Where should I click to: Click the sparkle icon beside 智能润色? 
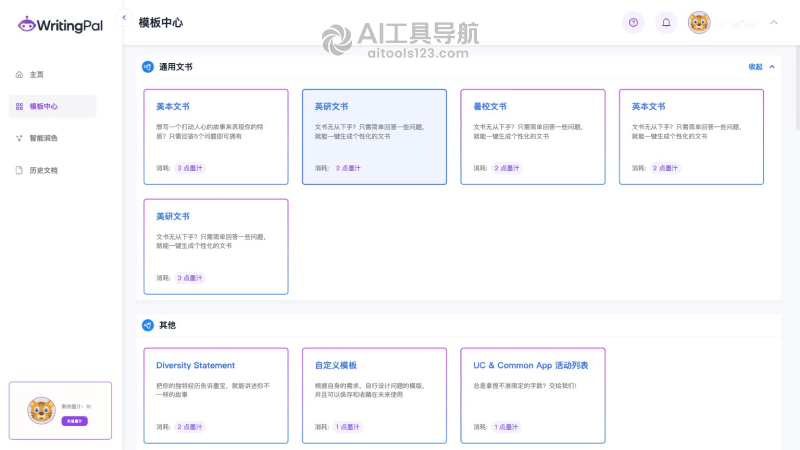click(x=19, y=138)
